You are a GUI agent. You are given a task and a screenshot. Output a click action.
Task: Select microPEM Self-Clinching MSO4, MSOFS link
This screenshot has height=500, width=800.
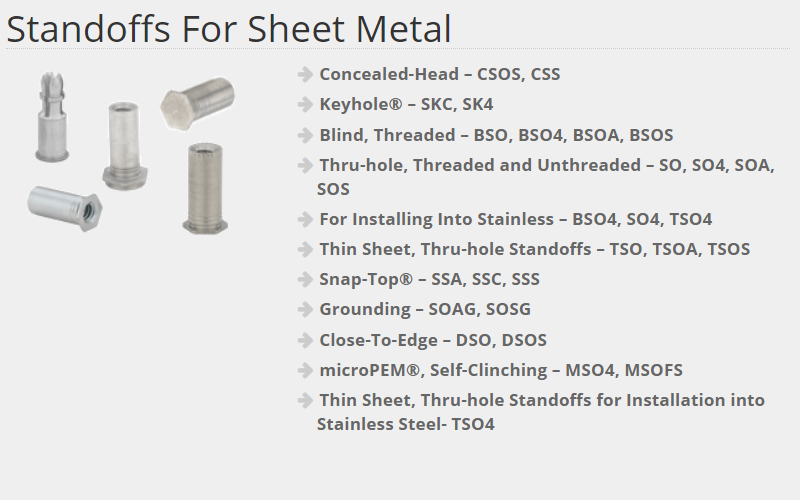point(501,370)
